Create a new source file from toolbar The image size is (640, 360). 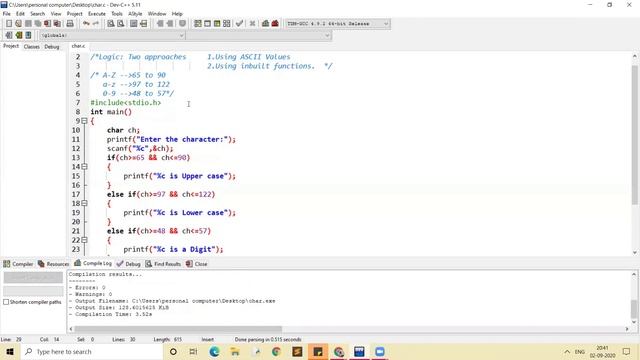(9, 24)
